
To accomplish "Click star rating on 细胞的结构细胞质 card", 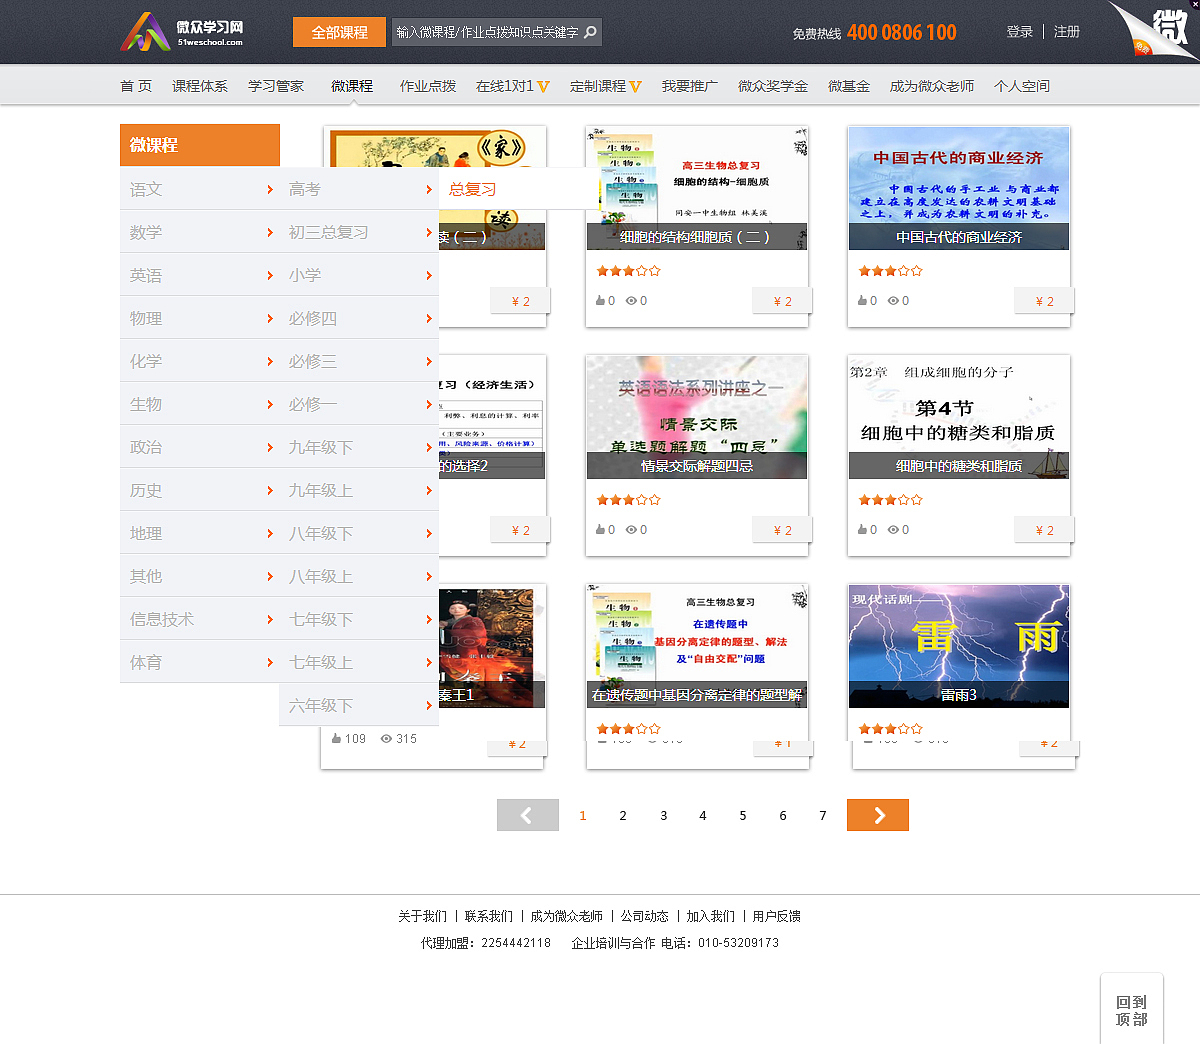I will point(629,271).
